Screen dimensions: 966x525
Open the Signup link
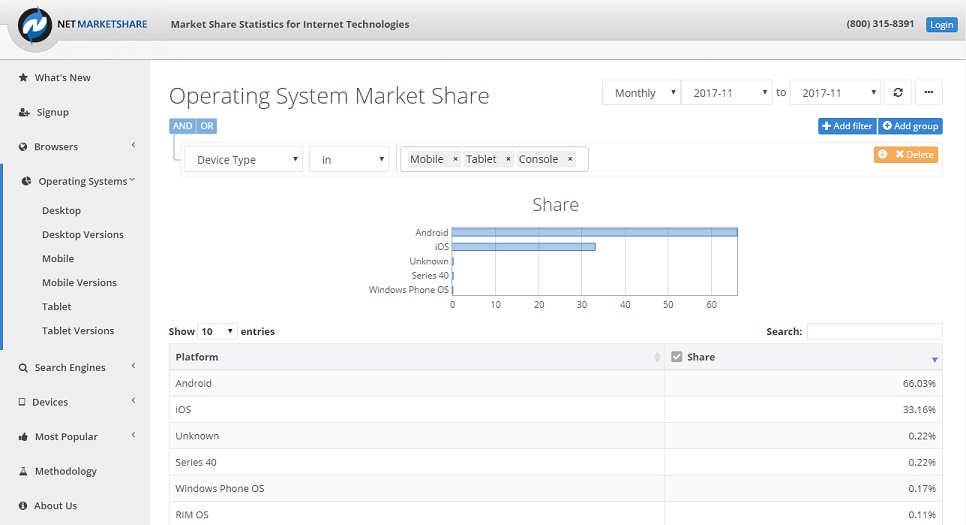click(x=52, y=112)
